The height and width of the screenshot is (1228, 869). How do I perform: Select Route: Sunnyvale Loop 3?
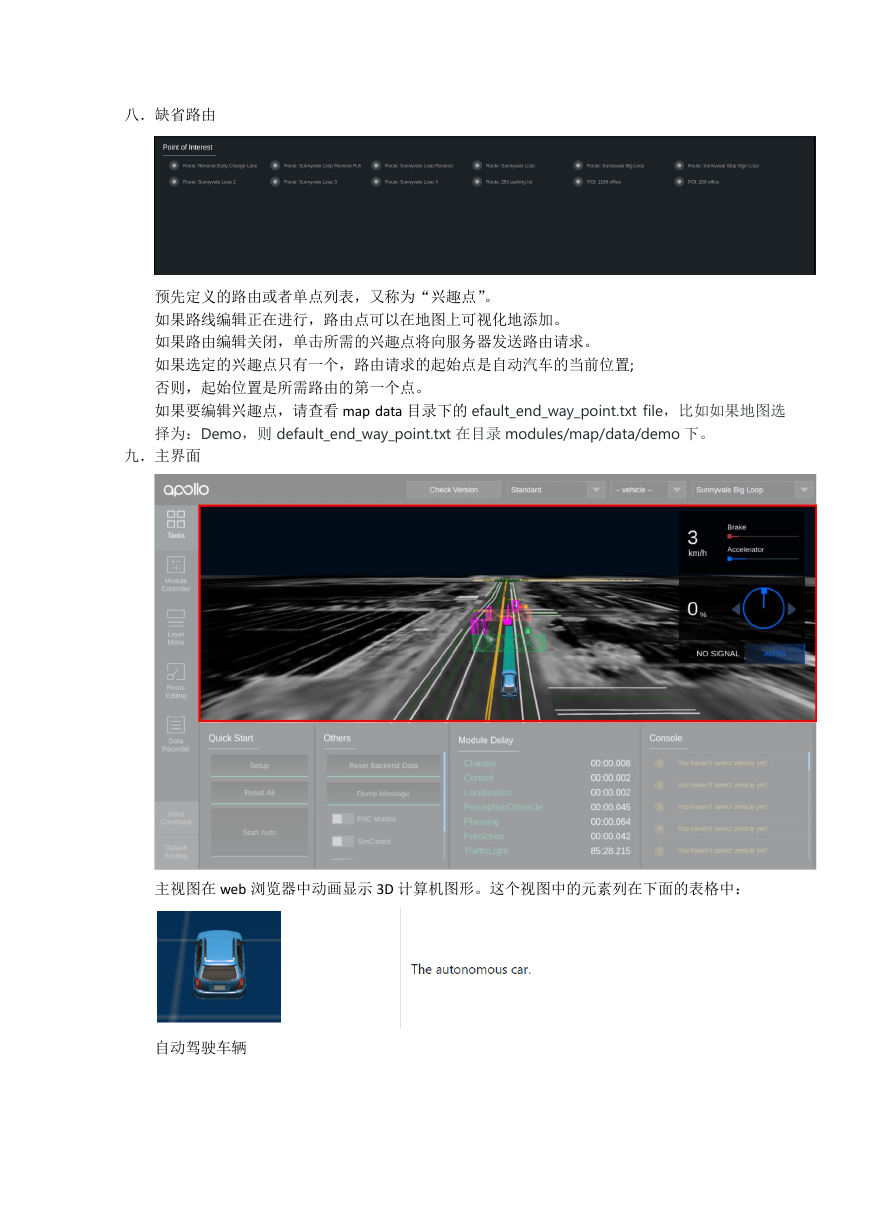click(x=305, y=182)
